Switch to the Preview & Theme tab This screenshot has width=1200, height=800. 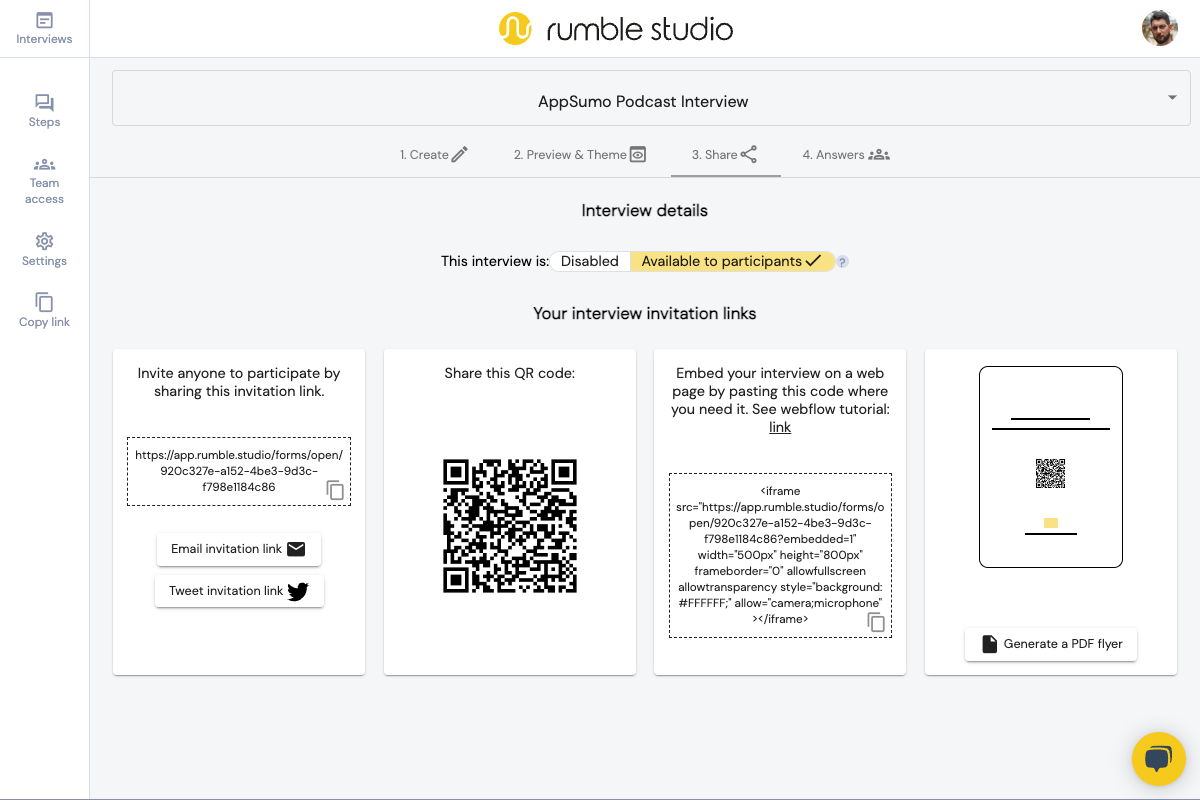click(580, 155)
